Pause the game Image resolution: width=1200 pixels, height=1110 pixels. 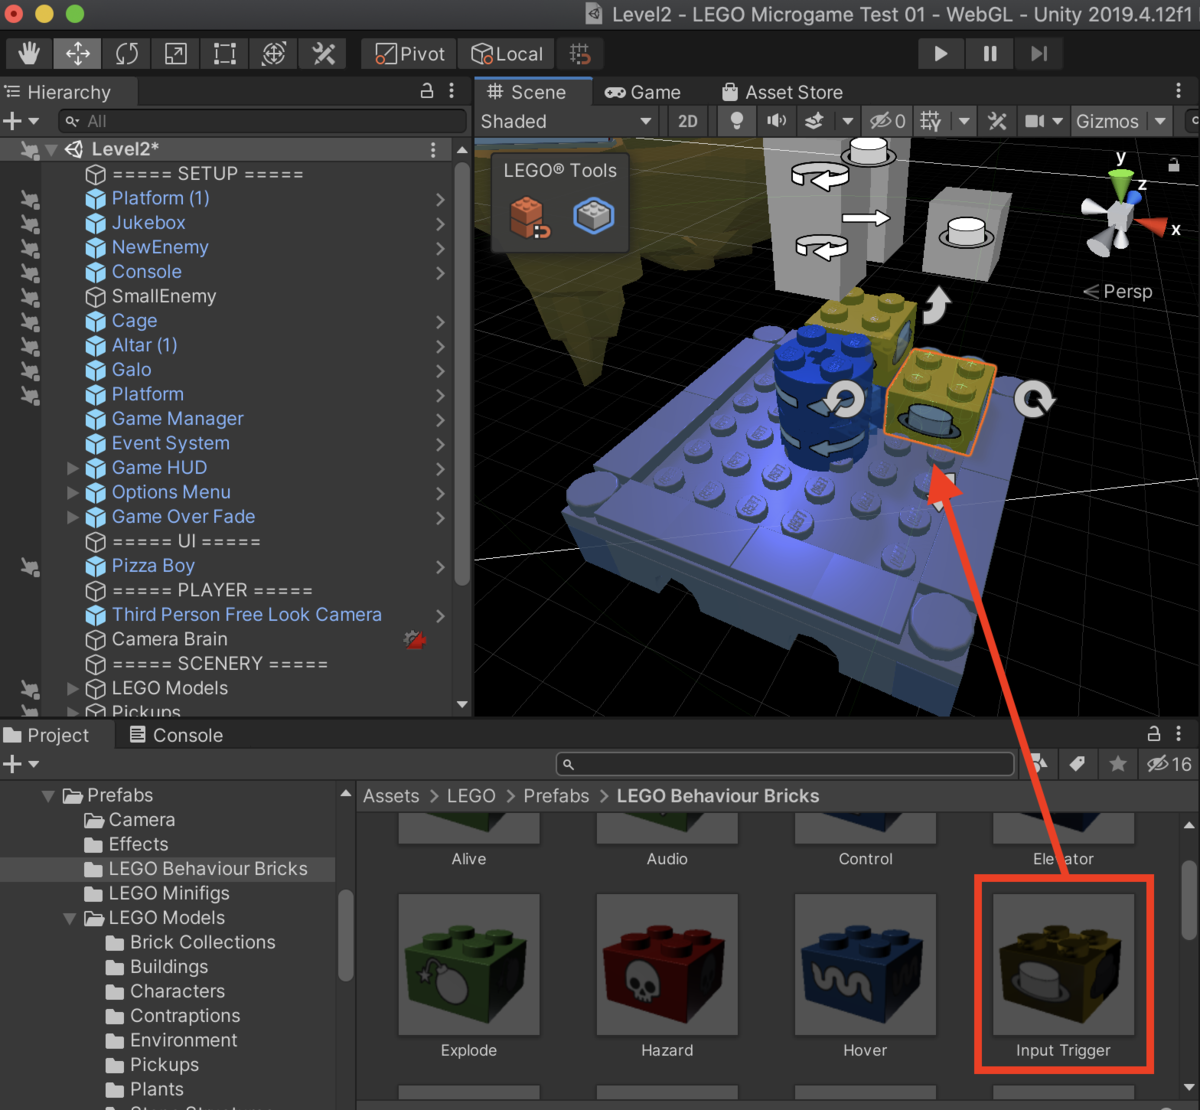[x=990, y=54]
